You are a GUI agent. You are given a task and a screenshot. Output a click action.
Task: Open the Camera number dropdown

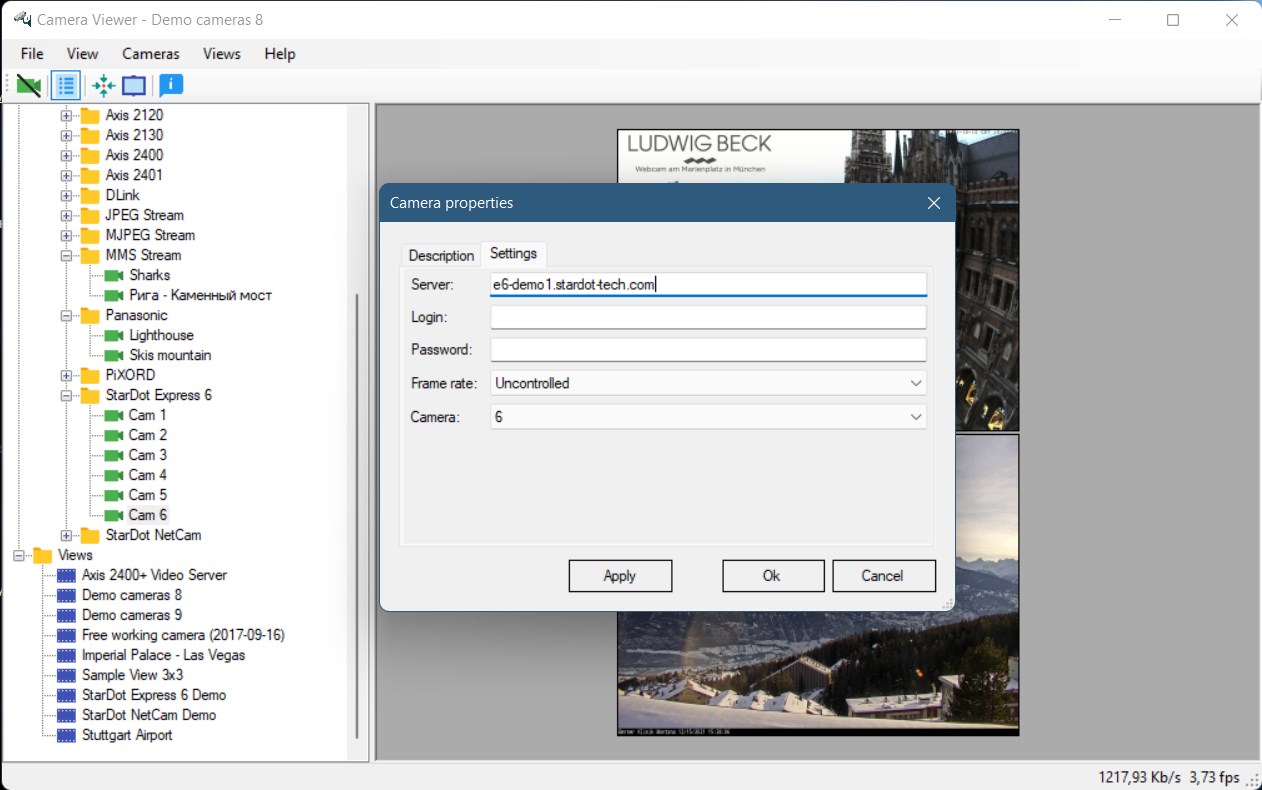click(708, 417)
